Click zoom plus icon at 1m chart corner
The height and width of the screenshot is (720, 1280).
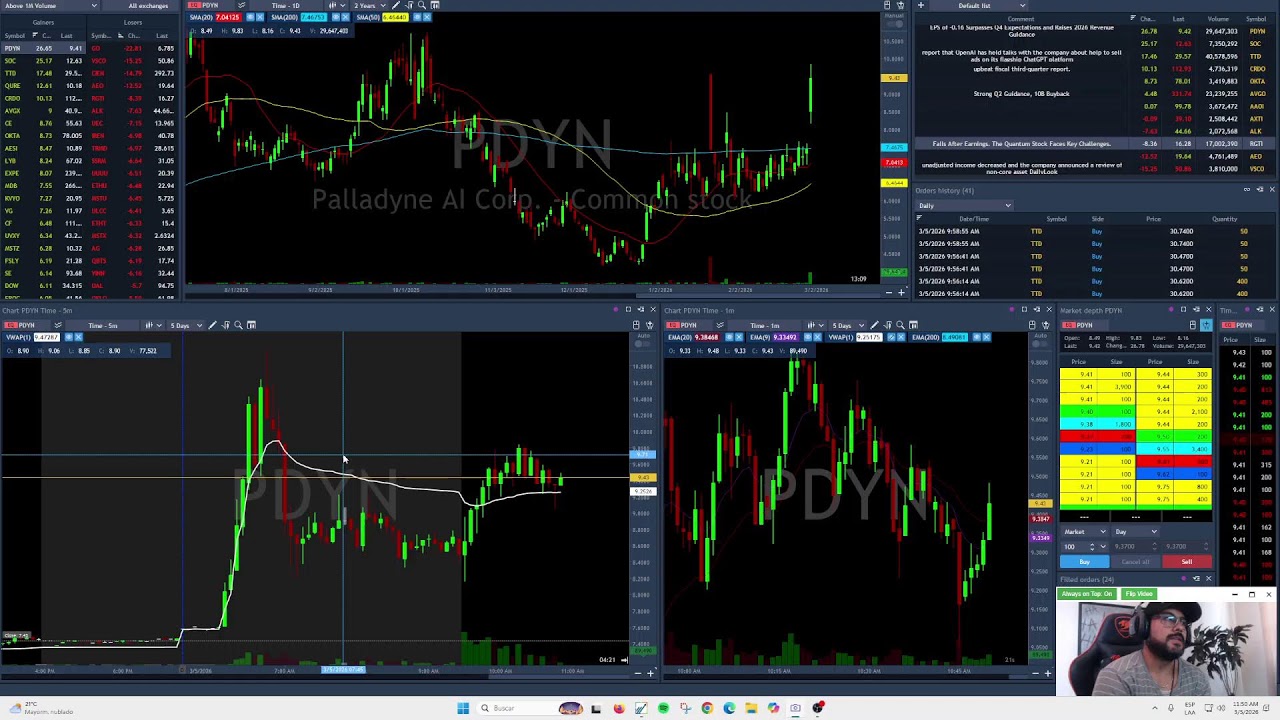pyautogui.click(x=1047, y=672)
